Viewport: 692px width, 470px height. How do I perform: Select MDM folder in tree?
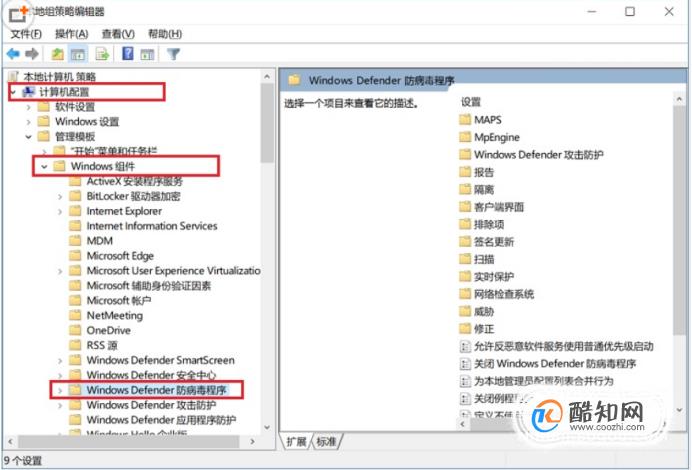99,241
